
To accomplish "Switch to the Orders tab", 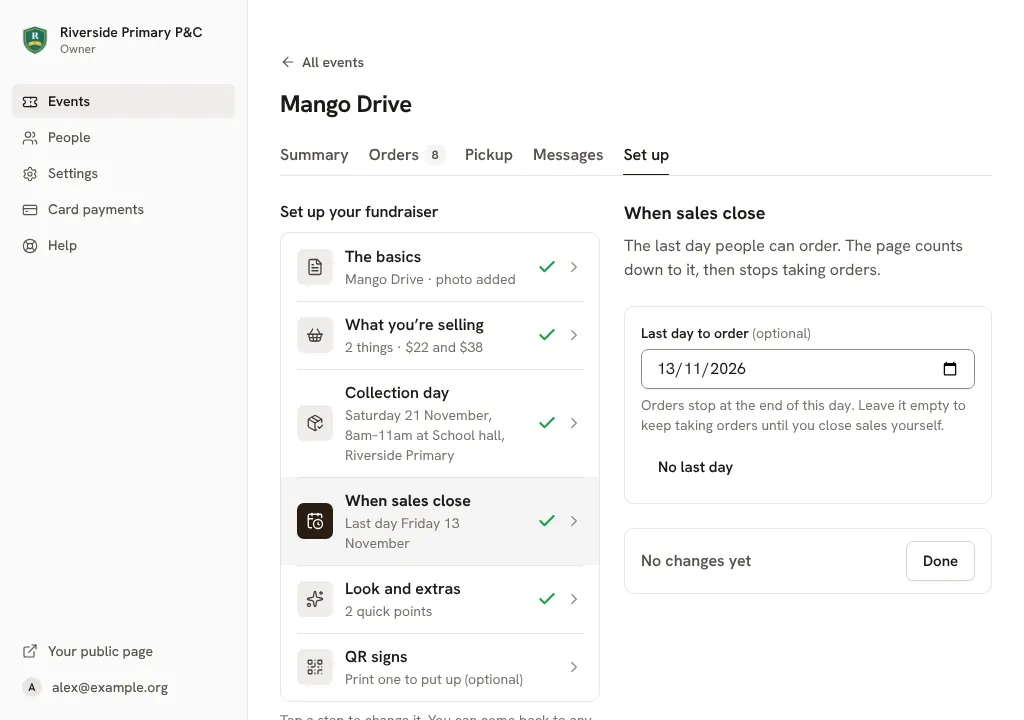I will coord(406,155).
